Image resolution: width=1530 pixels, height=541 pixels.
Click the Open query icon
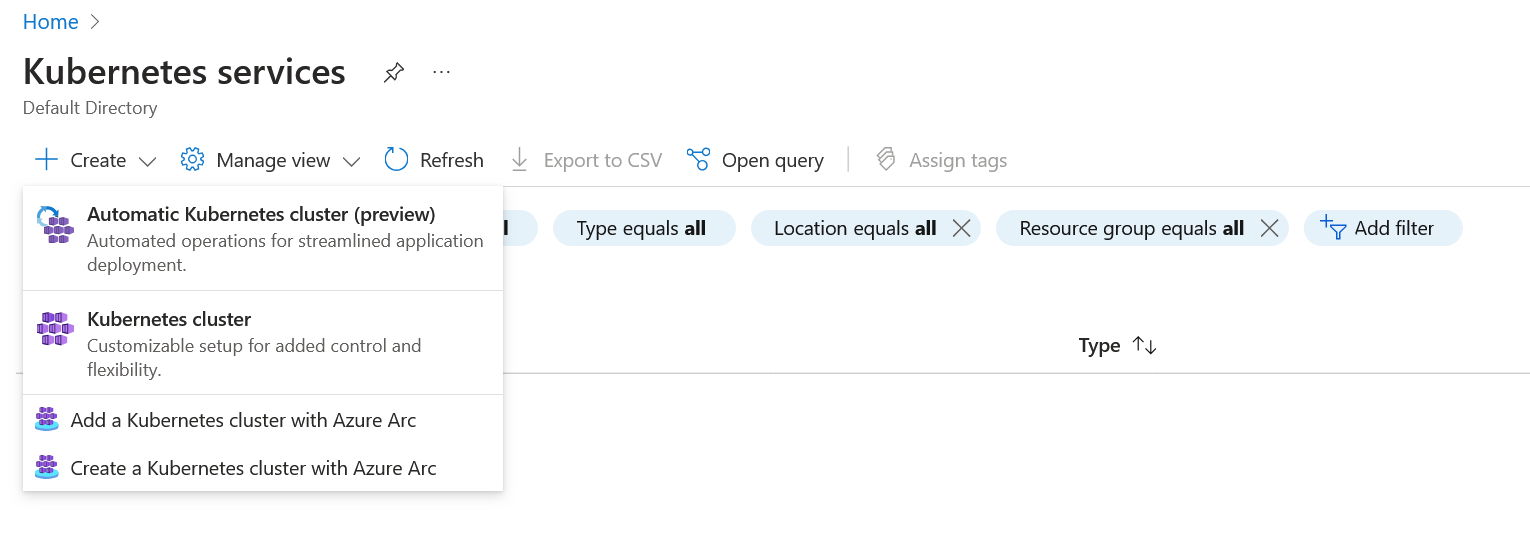pos(698,160)
